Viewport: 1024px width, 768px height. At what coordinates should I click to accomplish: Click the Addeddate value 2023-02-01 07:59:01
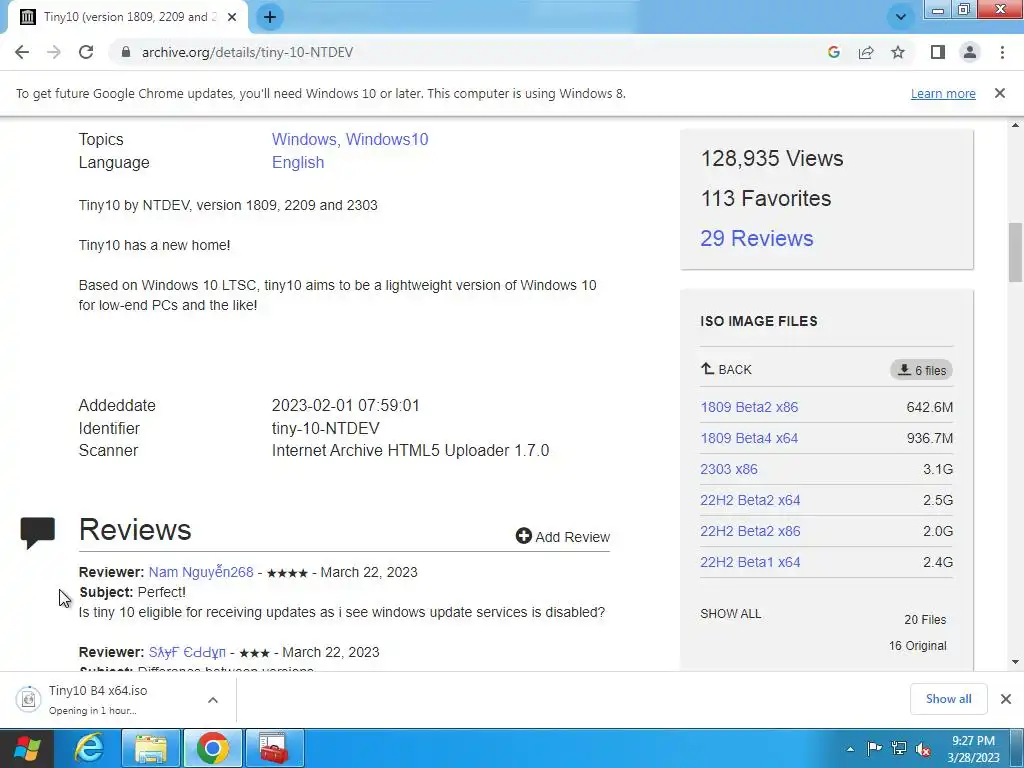click(345, 406)
